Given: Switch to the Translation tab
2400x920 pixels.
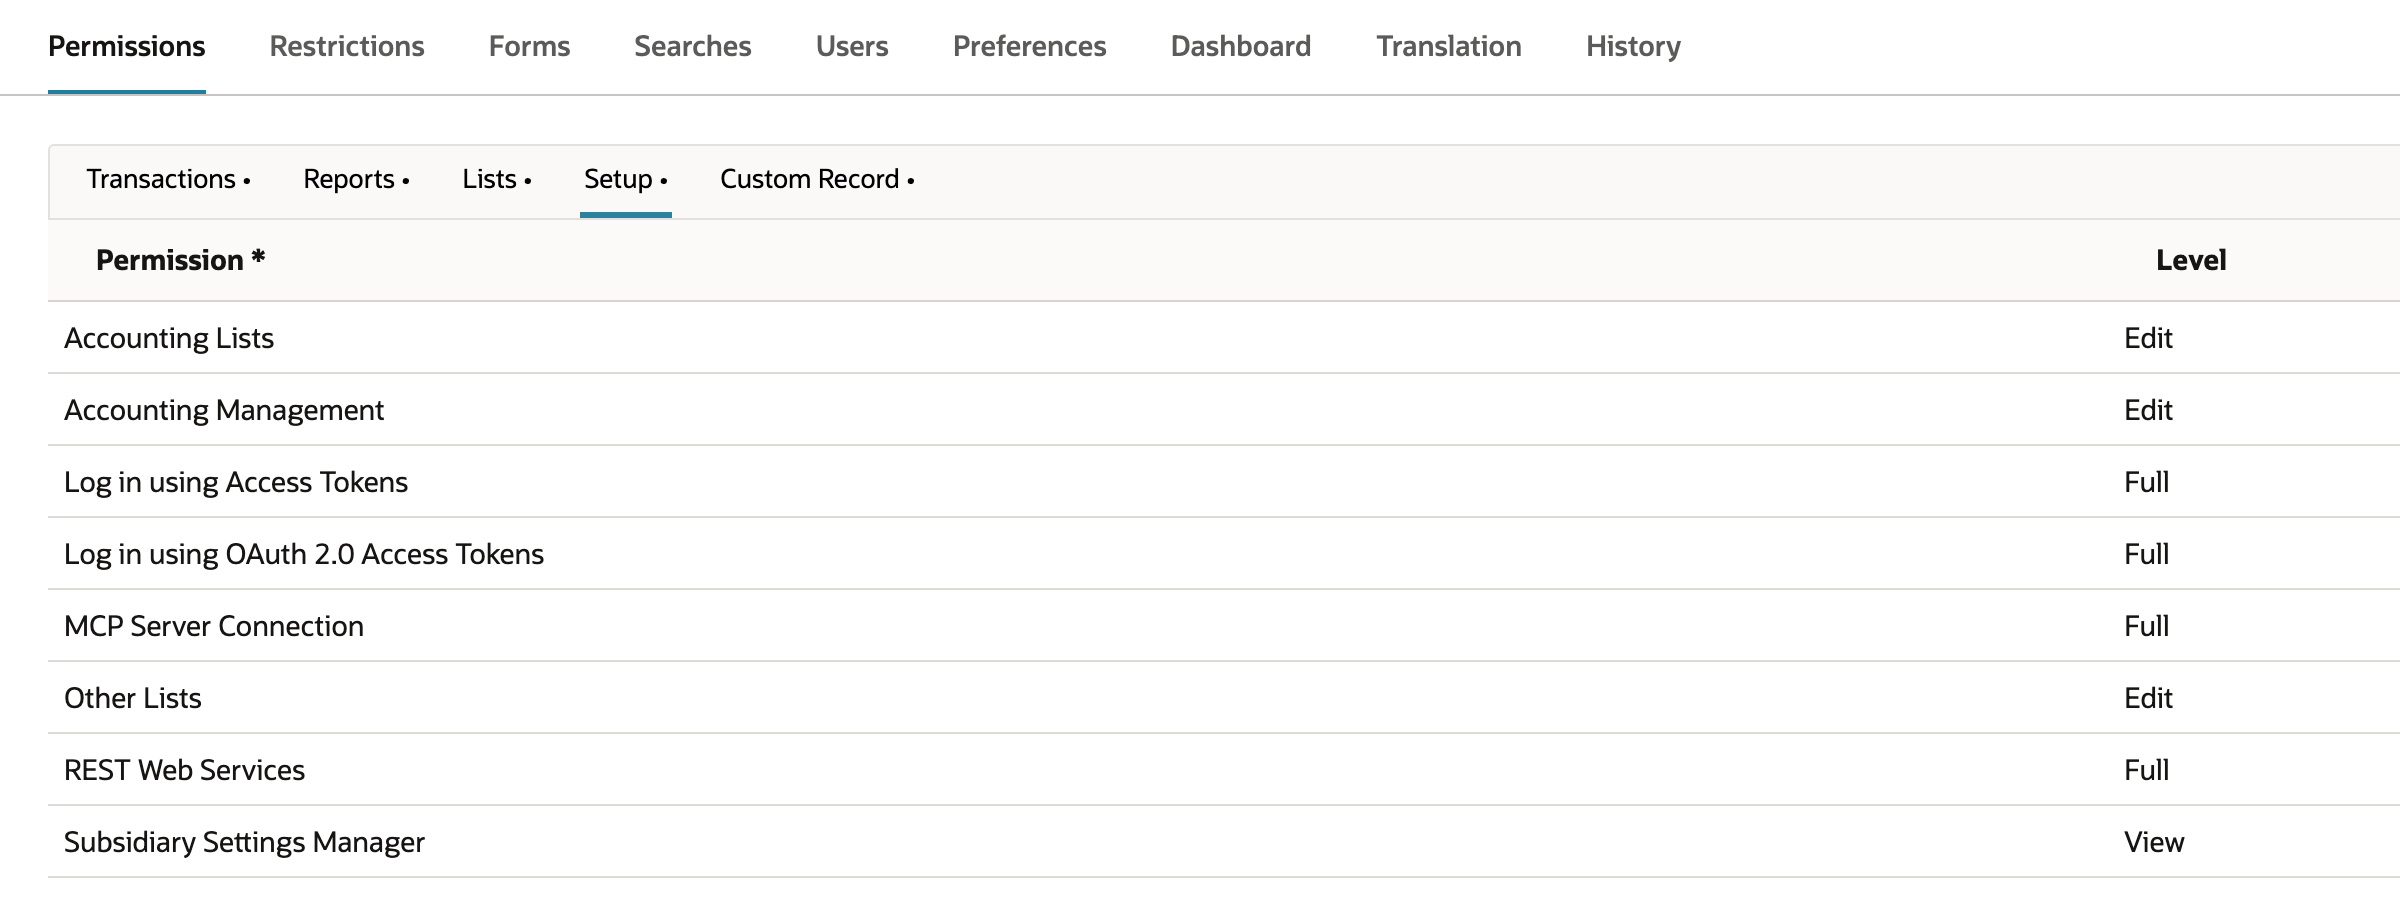Looking at the screenshot, I should 1449,46.
